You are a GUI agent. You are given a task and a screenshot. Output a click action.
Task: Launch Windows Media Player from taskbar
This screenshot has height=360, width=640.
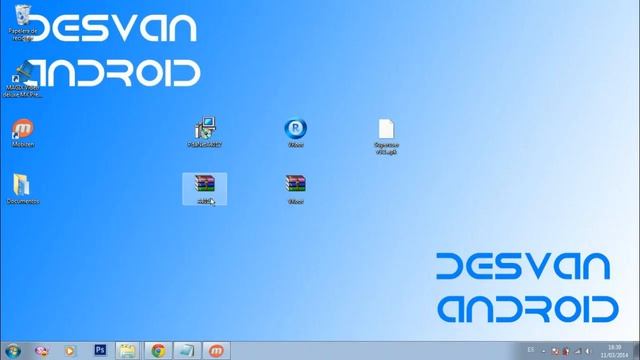pyautogui.click(x=70, y=351)
